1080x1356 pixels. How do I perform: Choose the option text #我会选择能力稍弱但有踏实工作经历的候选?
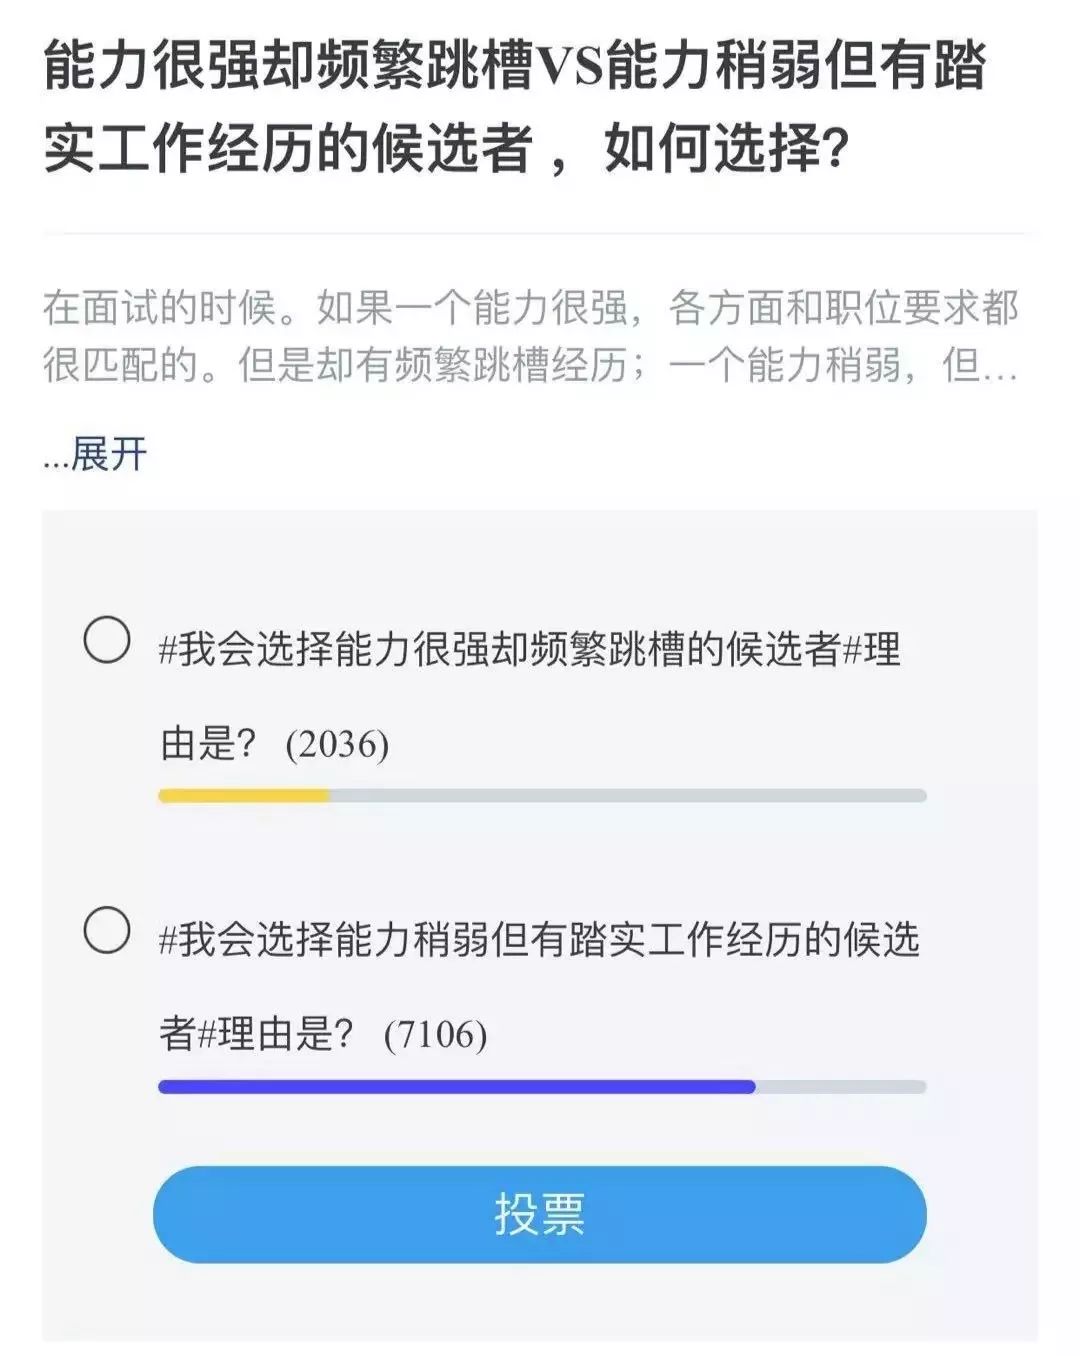point(539,940)
